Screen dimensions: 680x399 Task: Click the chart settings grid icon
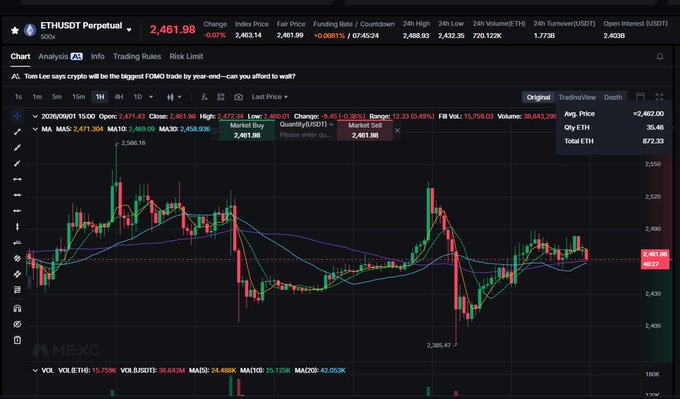pos(221,97)
